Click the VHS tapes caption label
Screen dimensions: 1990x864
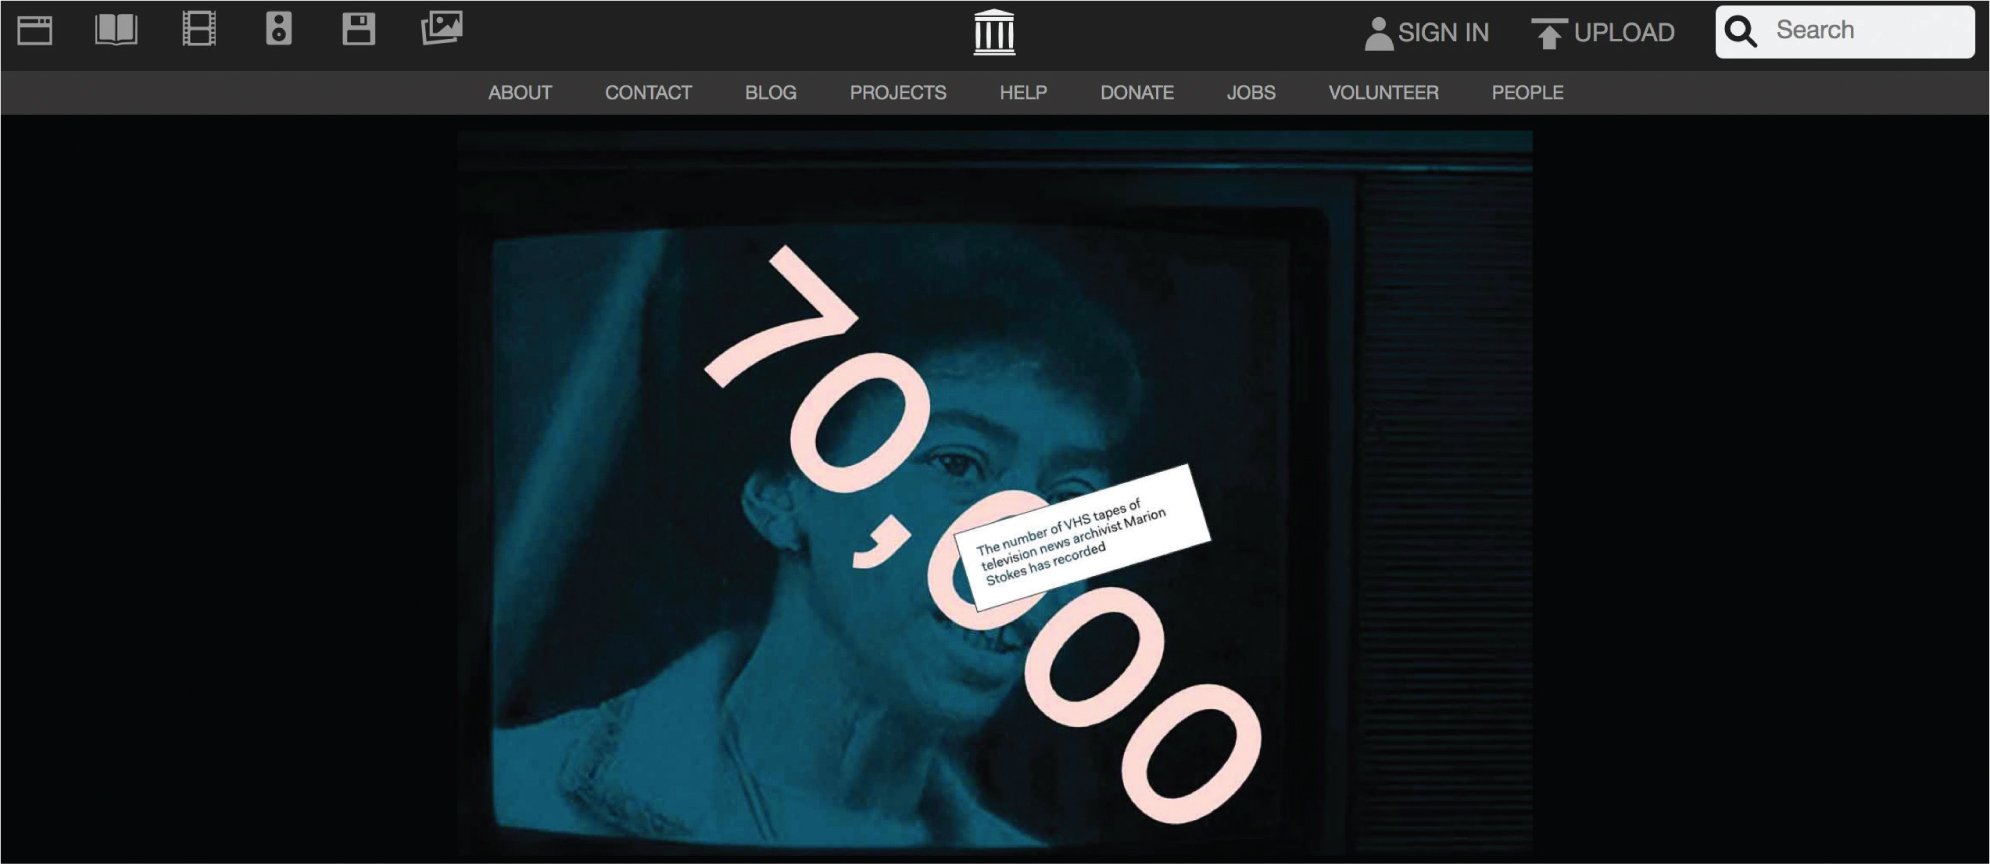[x=1082, y=538]
